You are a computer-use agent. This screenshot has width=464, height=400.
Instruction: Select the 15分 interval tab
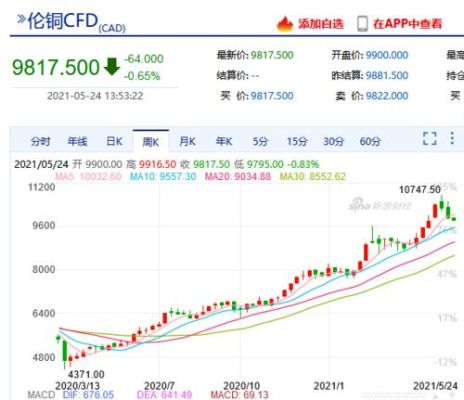coord(297,141)
